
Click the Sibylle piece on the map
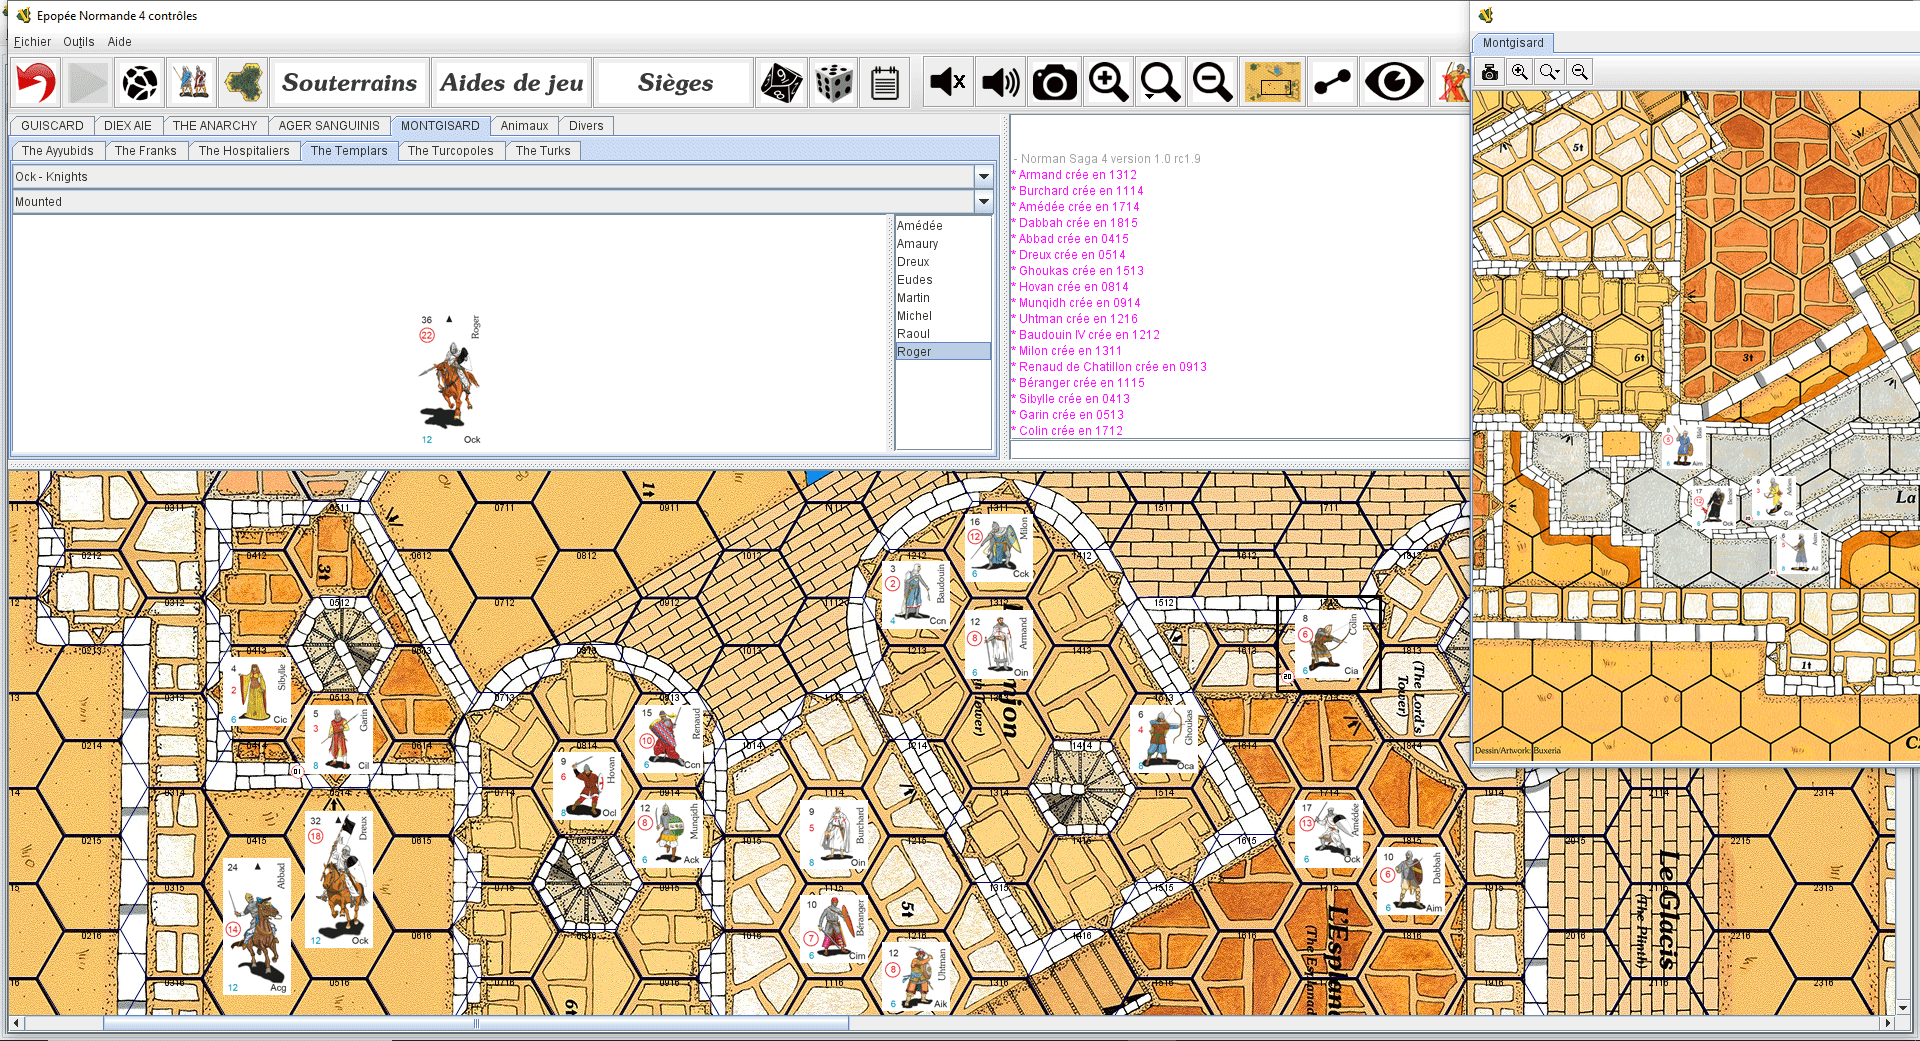click(x=257, y=693)
